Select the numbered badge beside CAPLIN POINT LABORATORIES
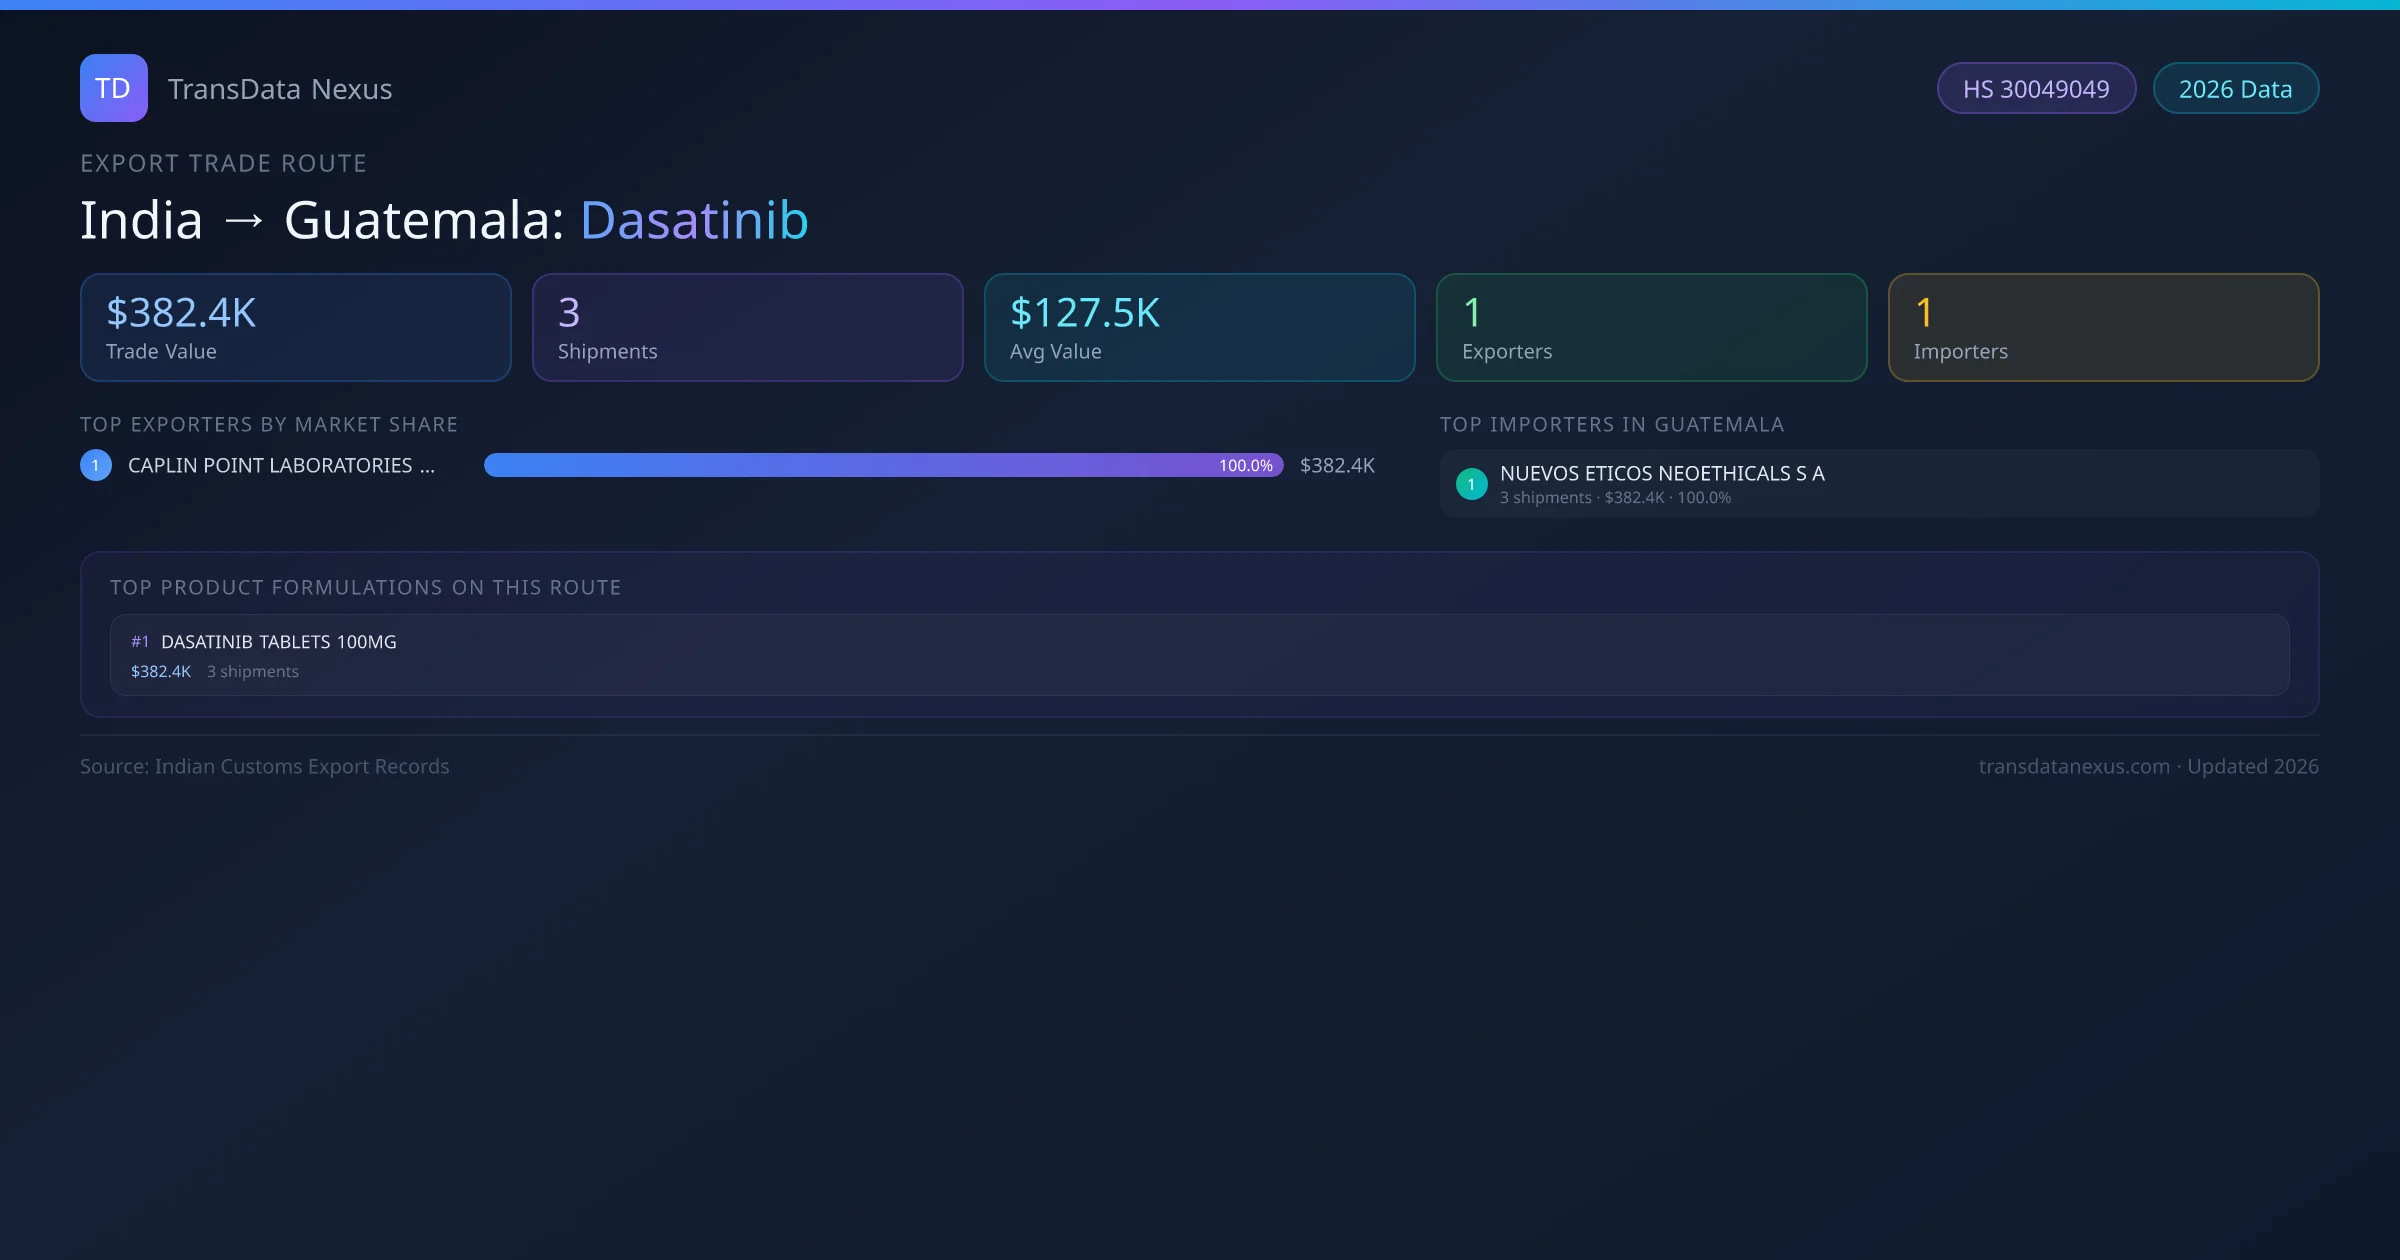The width and height of the screenshot is (2400, 1260). (x=95, y=464)
